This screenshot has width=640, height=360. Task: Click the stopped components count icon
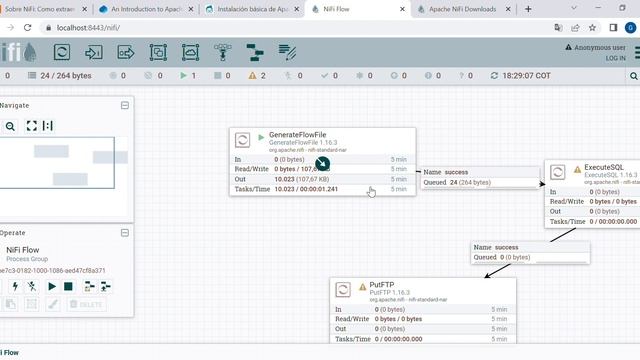[218, 76]
